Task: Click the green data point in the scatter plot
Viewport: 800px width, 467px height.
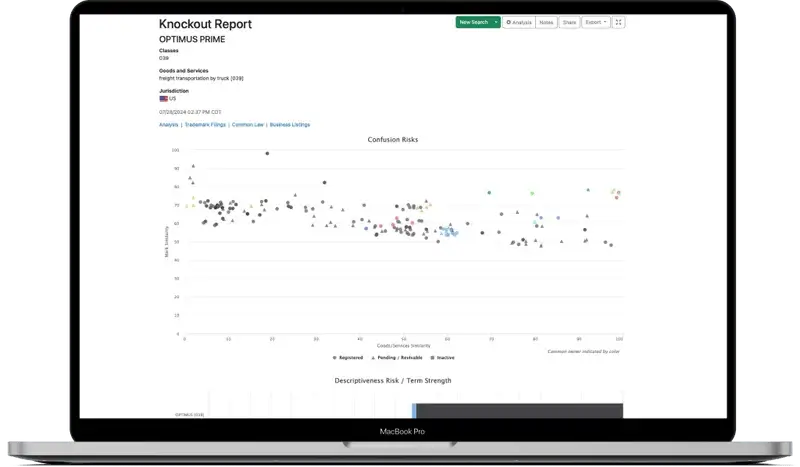Action: coord(489,192)
